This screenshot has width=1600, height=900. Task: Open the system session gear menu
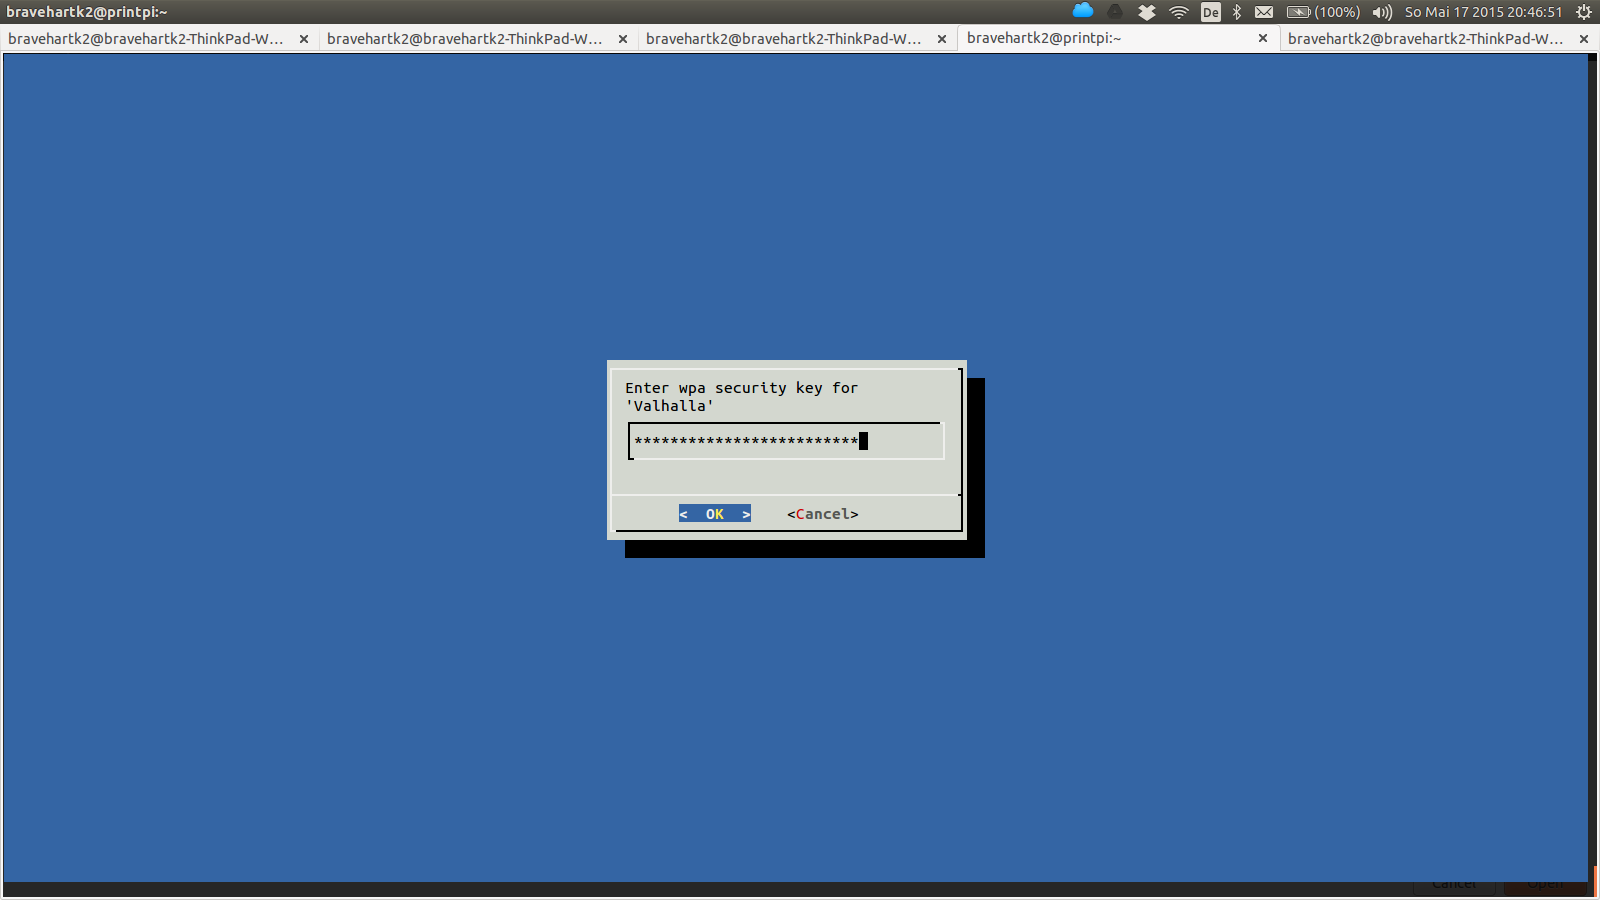tap(1584, 12)
